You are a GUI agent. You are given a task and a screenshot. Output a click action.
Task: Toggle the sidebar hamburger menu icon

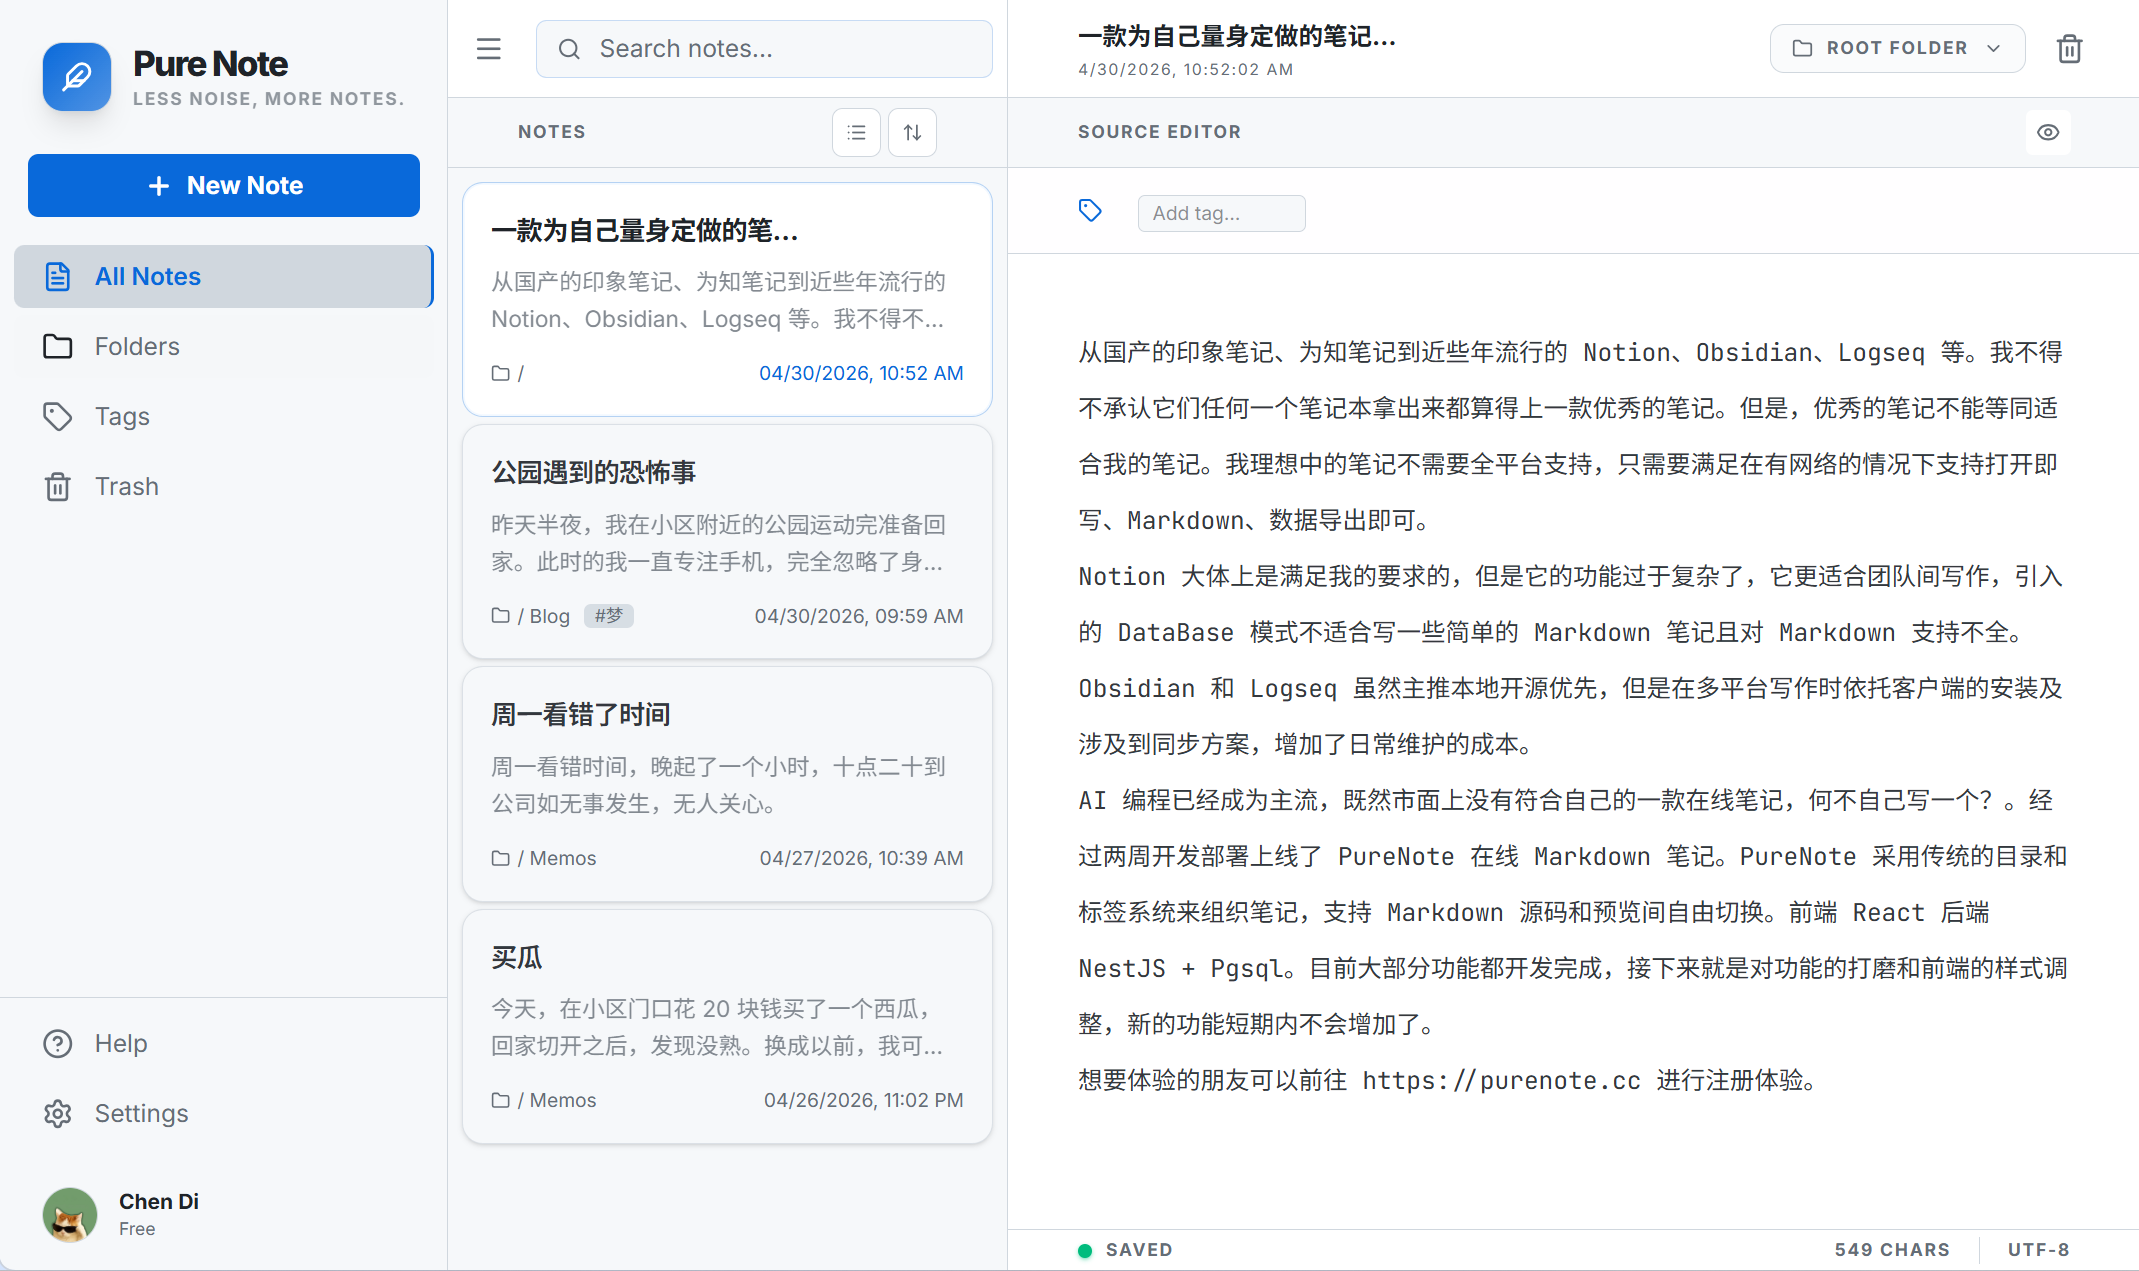(x=489, y=49)
